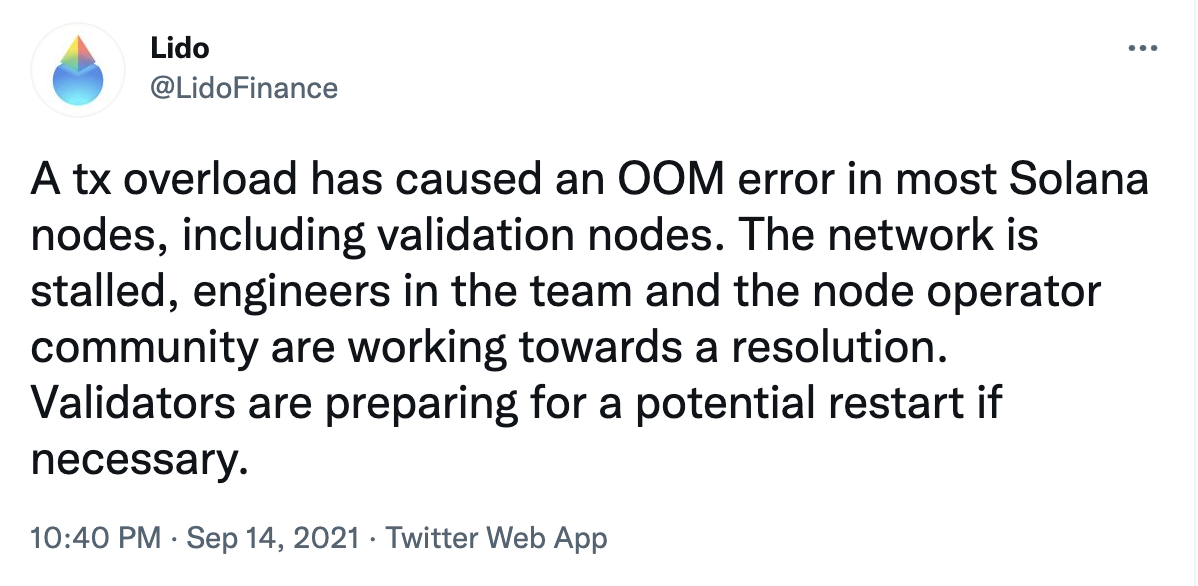This screenshot has height=586, width=1198.
Task: Click the word community in the tweet
Action: pos(144,350)
